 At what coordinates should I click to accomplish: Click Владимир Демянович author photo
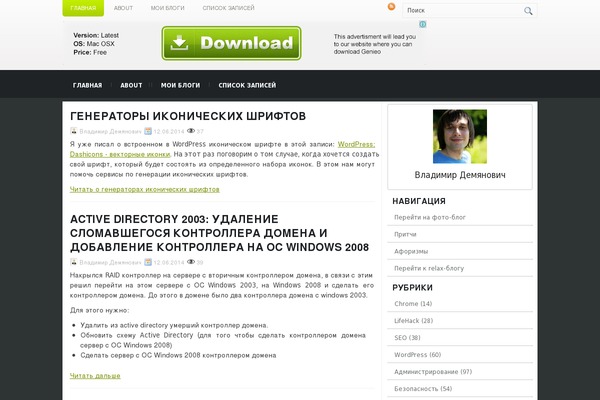(460, 136)
